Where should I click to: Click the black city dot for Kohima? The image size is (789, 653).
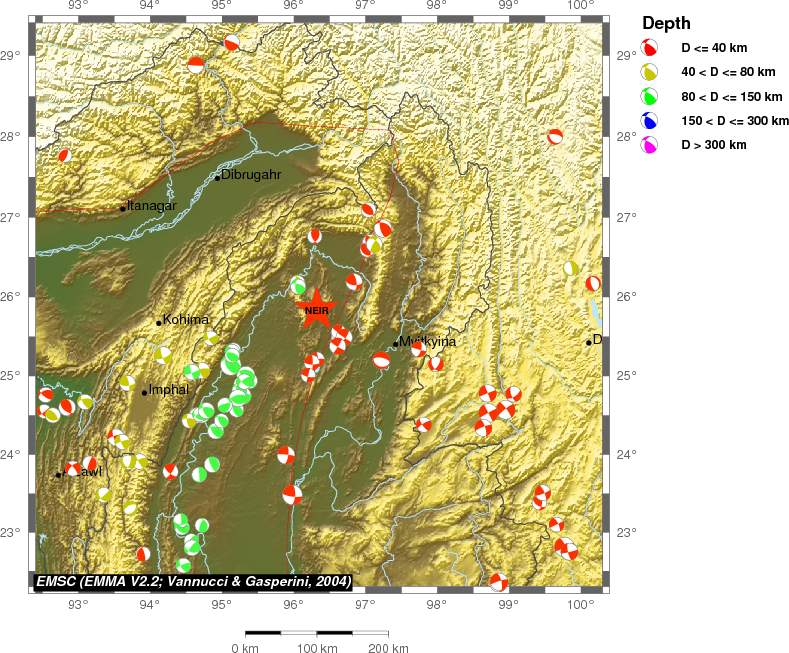point(159,323)
